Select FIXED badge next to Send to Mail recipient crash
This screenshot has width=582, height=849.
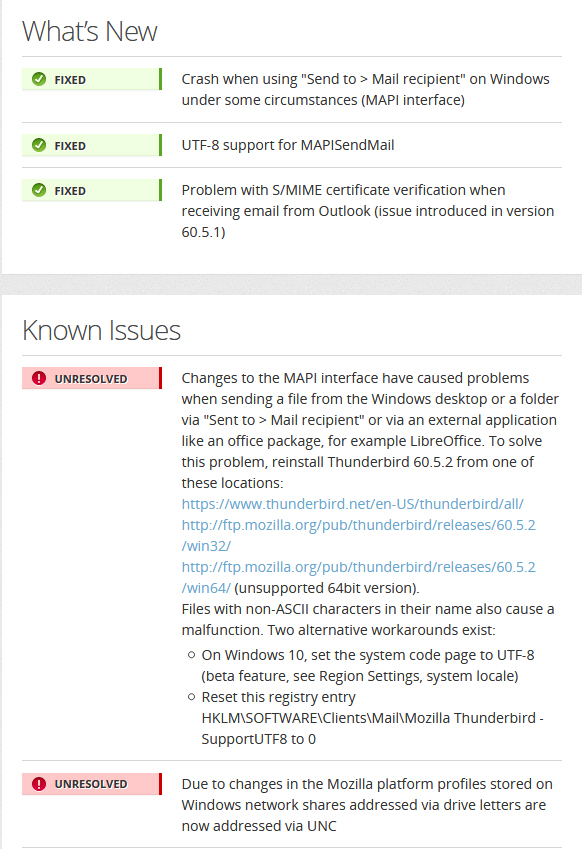[x=92, y=79]
